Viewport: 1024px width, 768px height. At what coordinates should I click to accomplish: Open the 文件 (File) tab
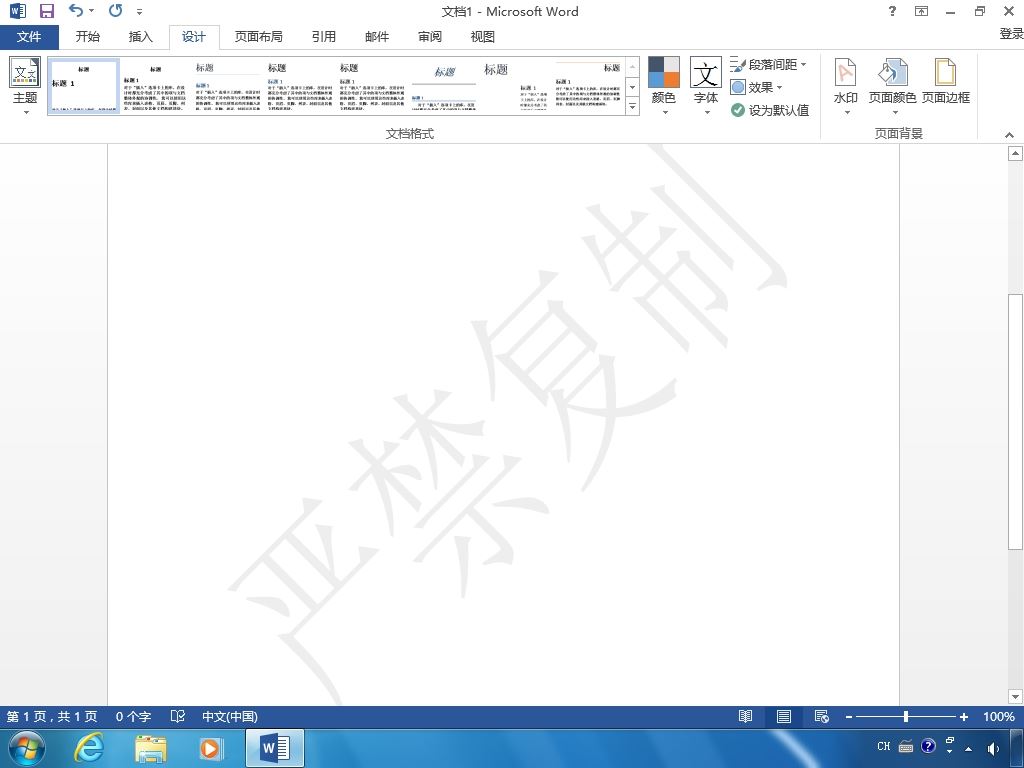pos(29,37)
